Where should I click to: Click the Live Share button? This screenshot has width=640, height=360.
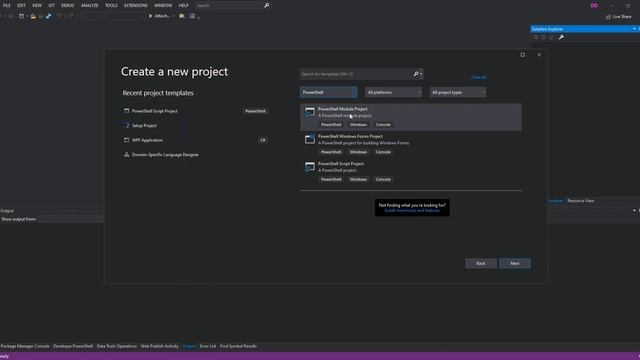point(619,17)
